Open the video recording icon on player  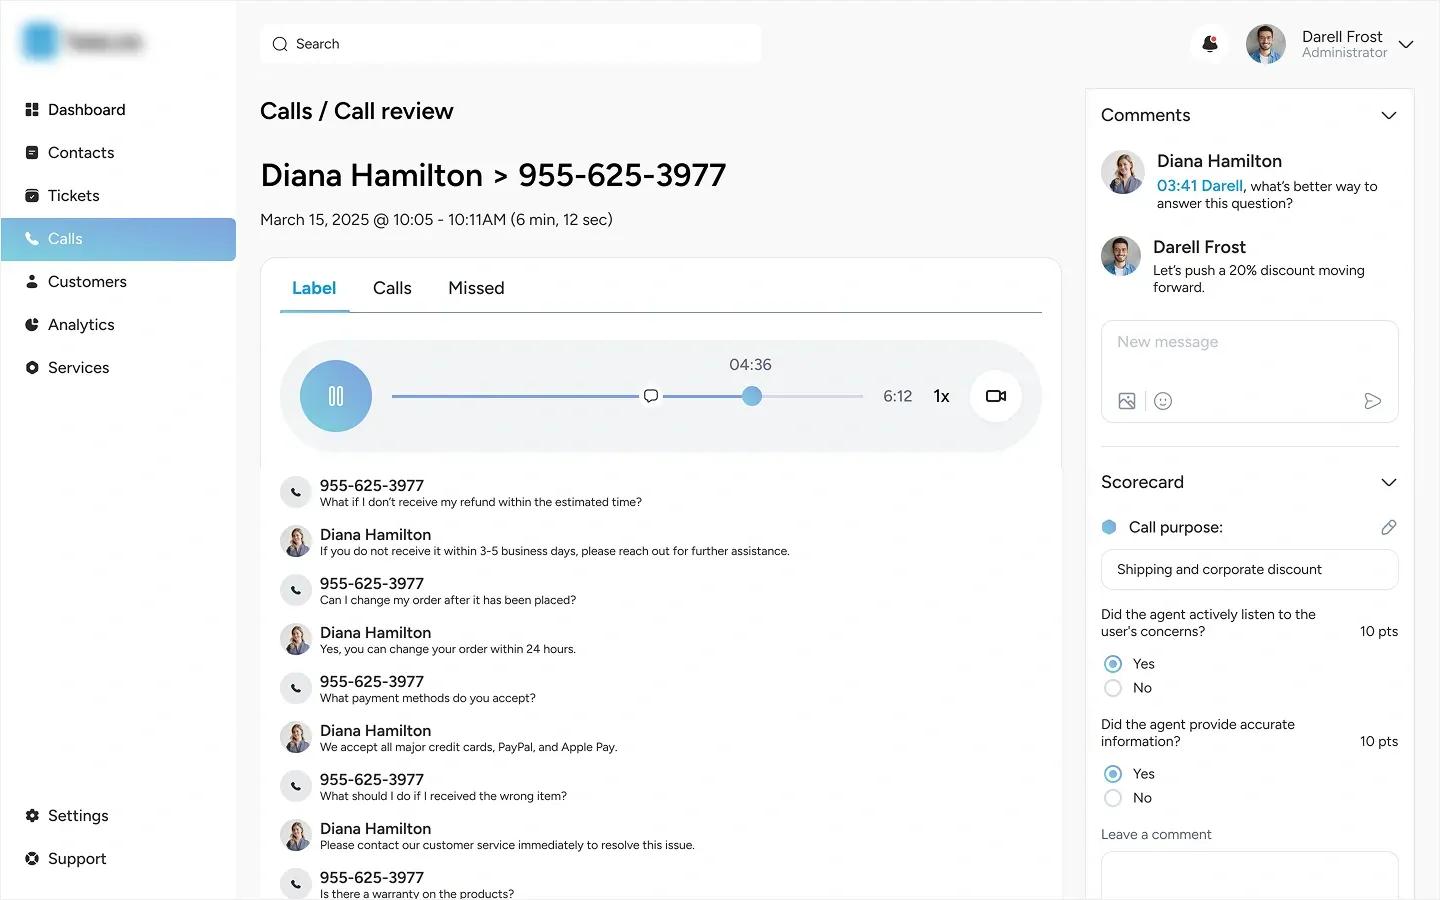[995, 395]
